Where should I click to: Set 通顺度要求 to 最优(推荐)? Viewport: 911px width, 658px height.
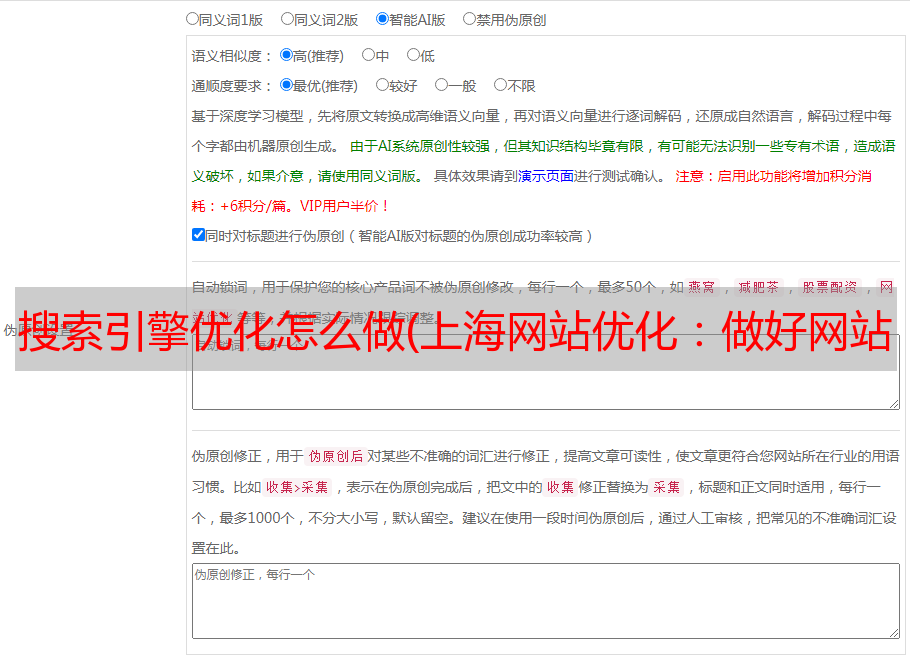click(286, 85)
